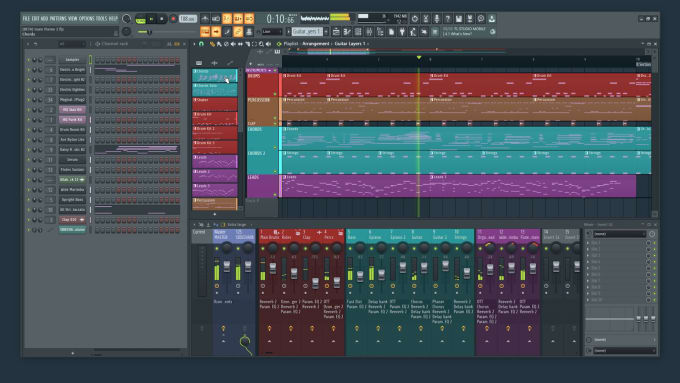The height and width of the screenshot is (383, 680).
Task: Open the OPTIONS menu
Action: pyautogui.click(x=87, y=19)
